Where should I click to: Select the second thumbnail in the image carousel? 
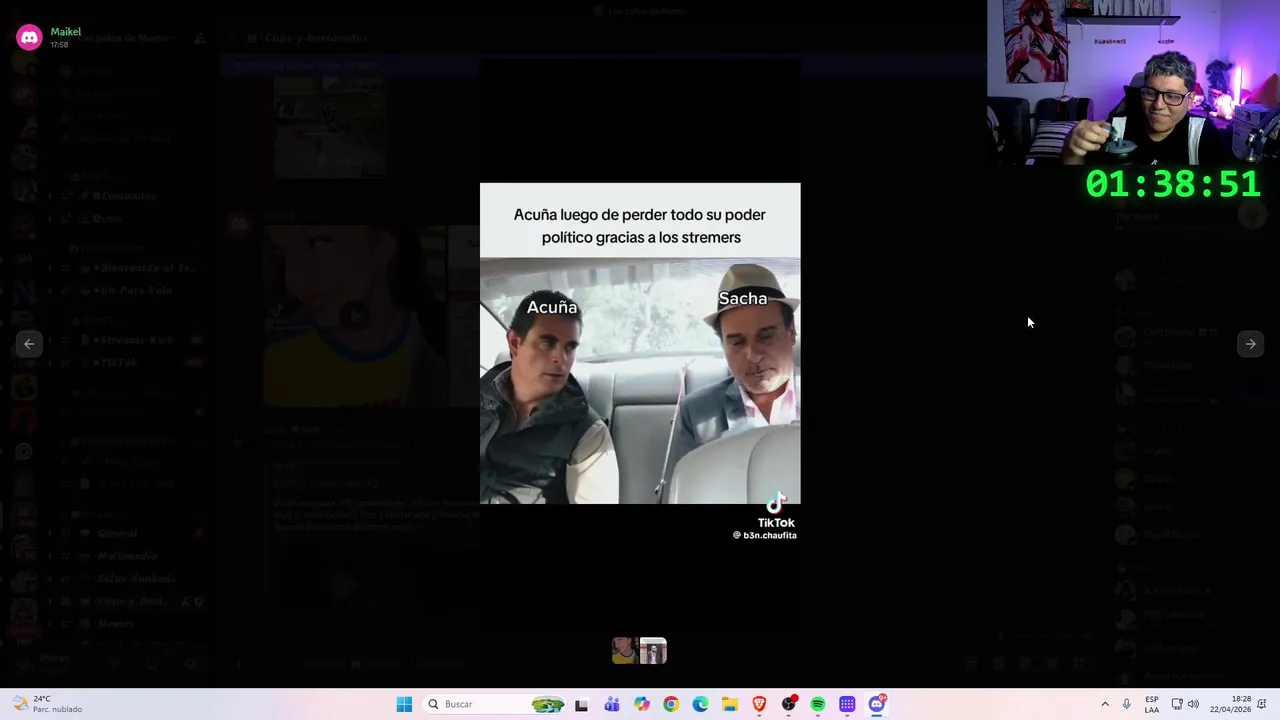tap(653, 651)
